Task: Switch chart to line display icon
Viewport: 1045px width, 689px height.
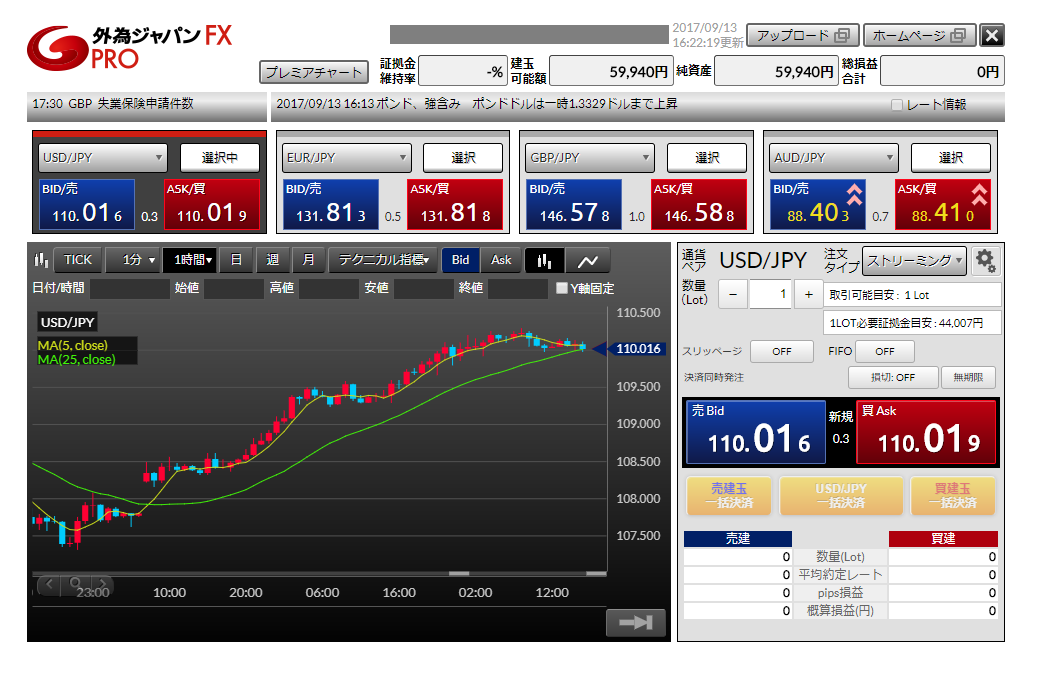Action: [587, 261]
